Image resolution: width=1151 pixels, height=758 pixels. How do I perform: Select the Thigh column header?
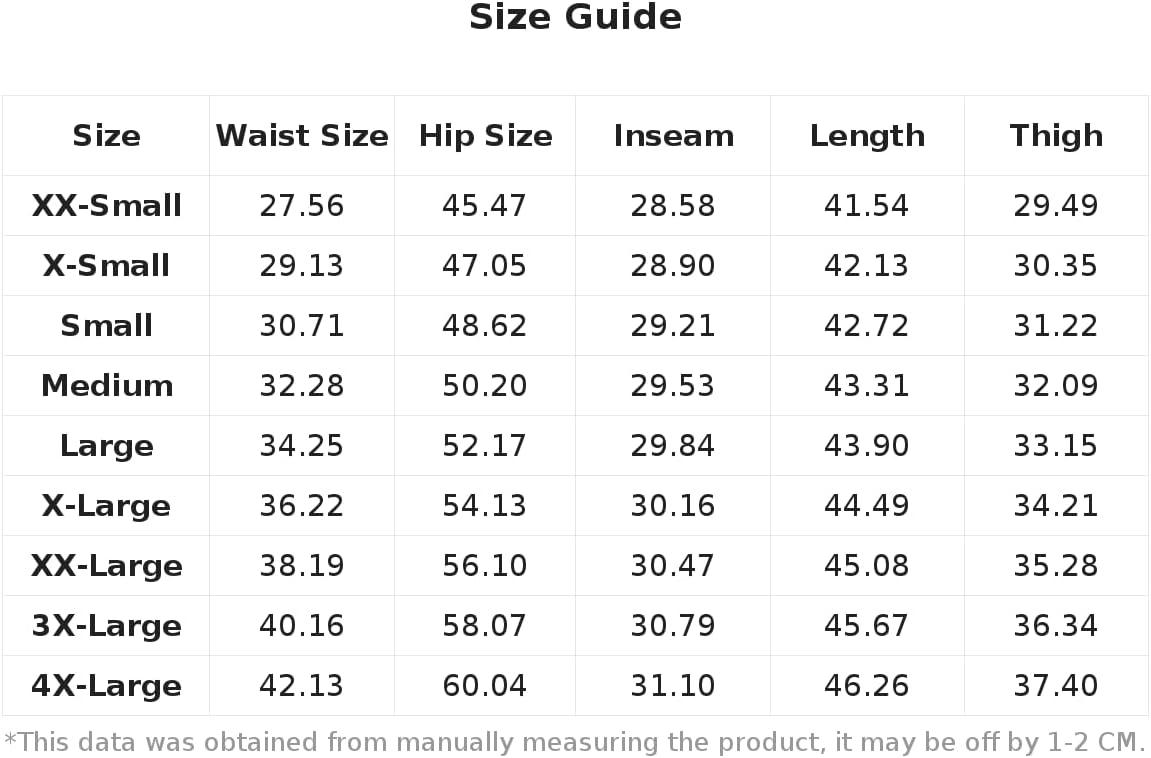click(x=1056, y=136)
